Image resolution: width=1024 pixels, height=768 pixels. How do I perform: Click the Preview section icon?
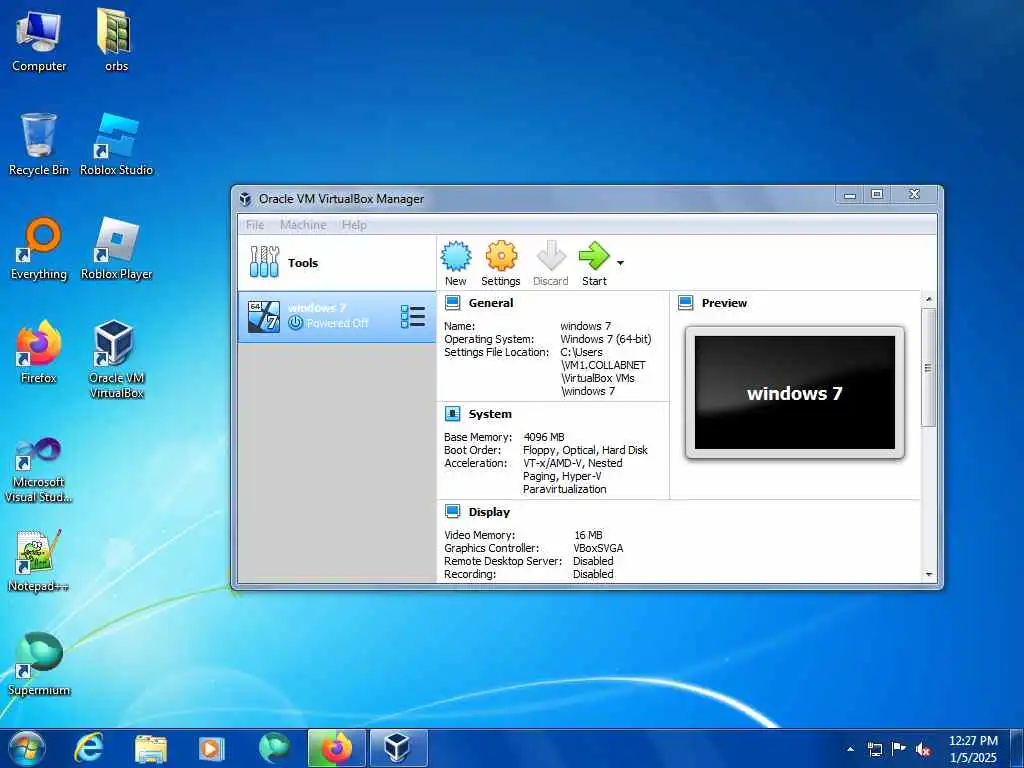coord(686,302)
